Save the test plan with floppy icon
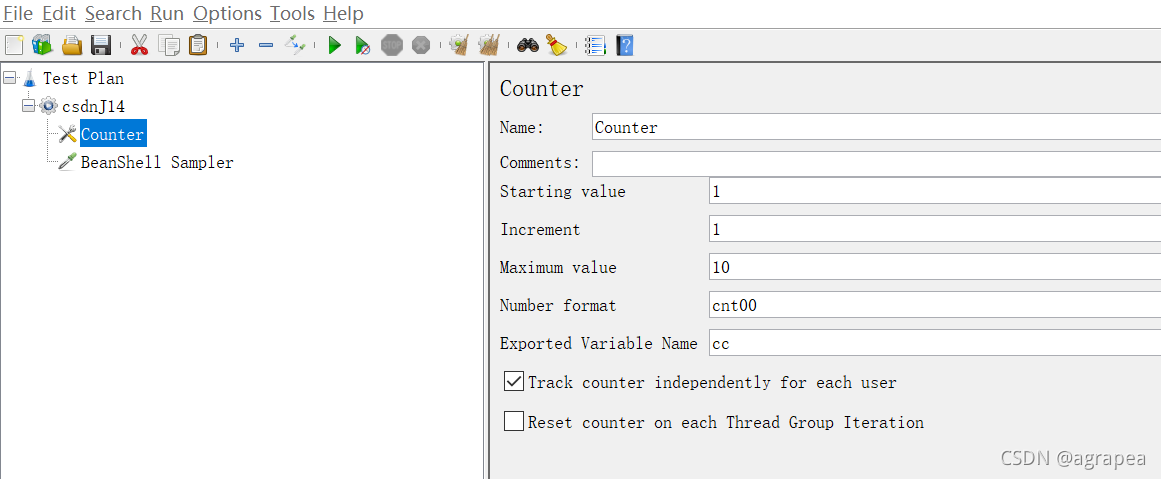 (101, 46)
